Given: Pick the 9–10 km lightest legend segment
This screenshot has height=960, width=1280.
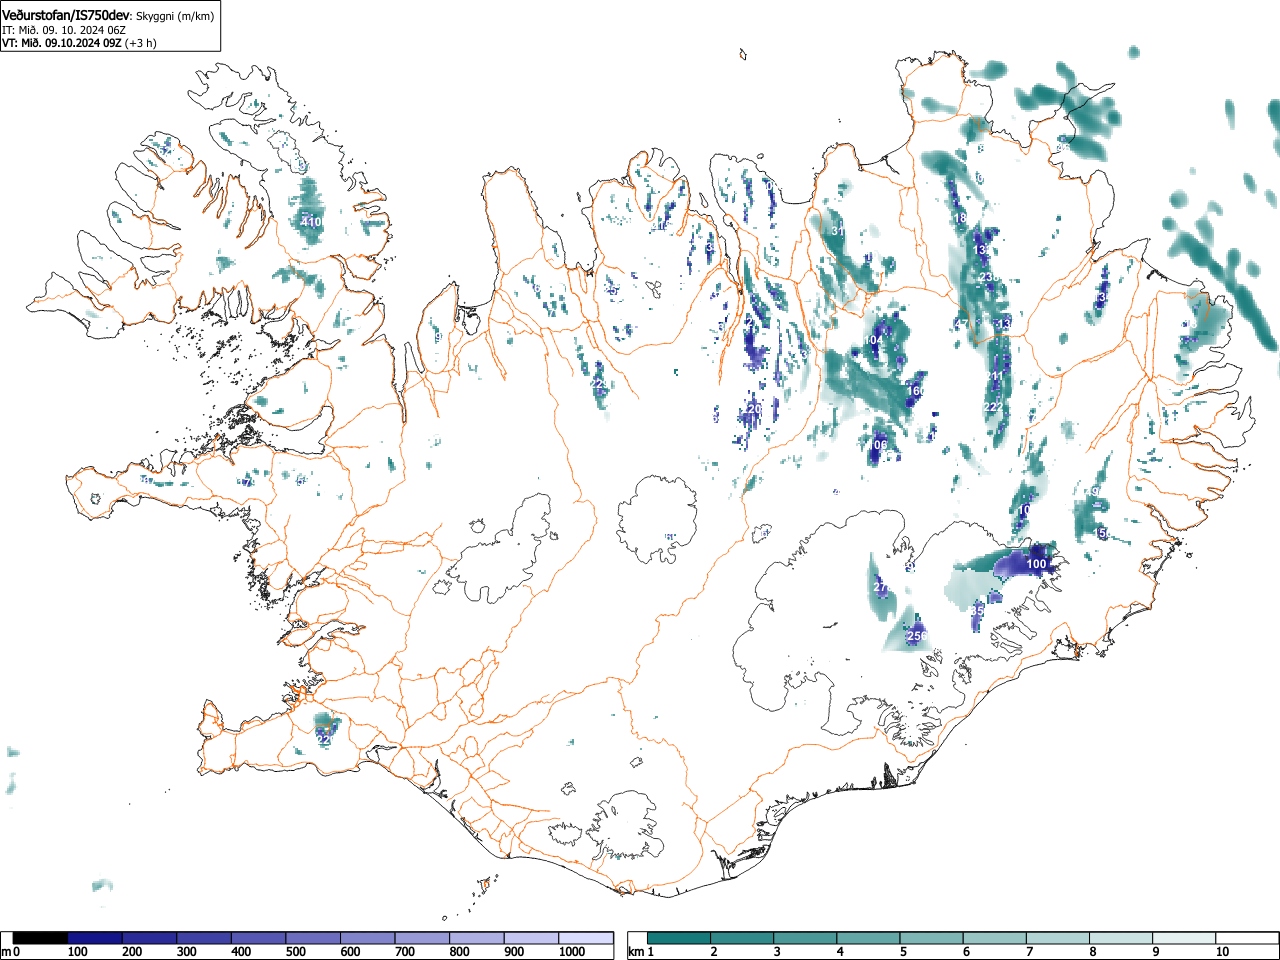Looking at the screenshot, I should click(1183, 938).
